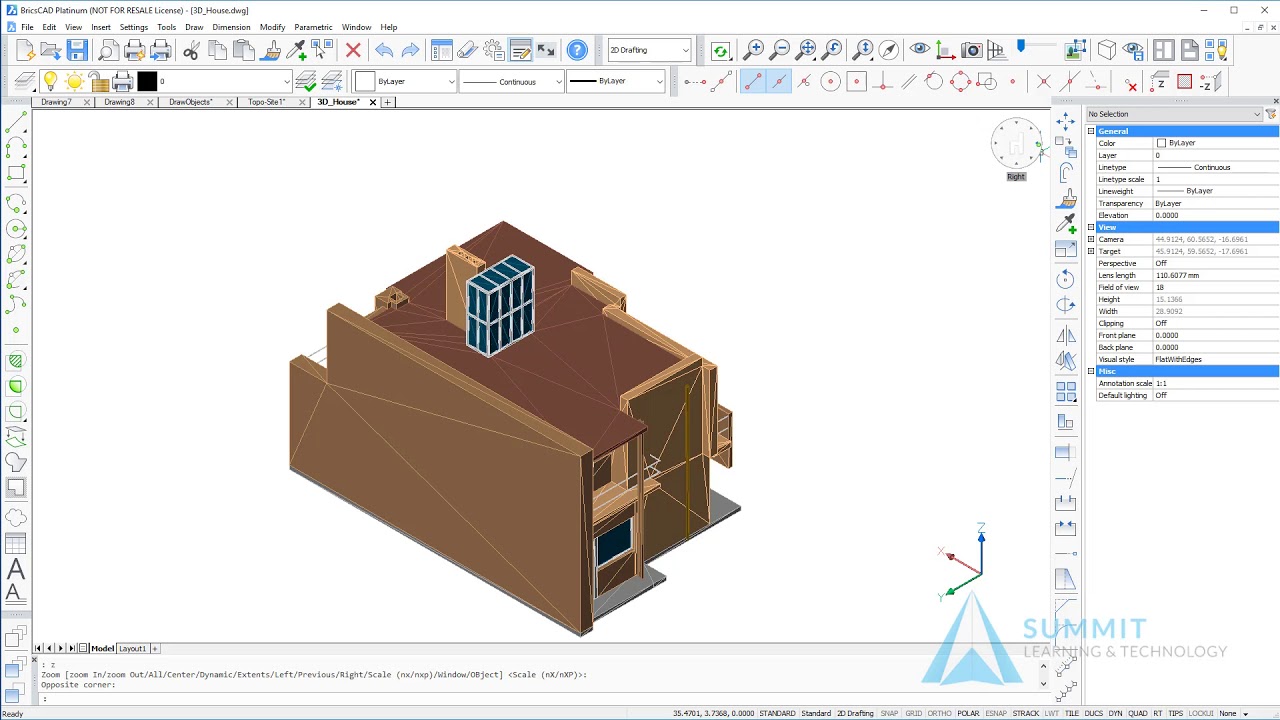Select the Hatch tool in left toolbar

click(x=16, y=361)
